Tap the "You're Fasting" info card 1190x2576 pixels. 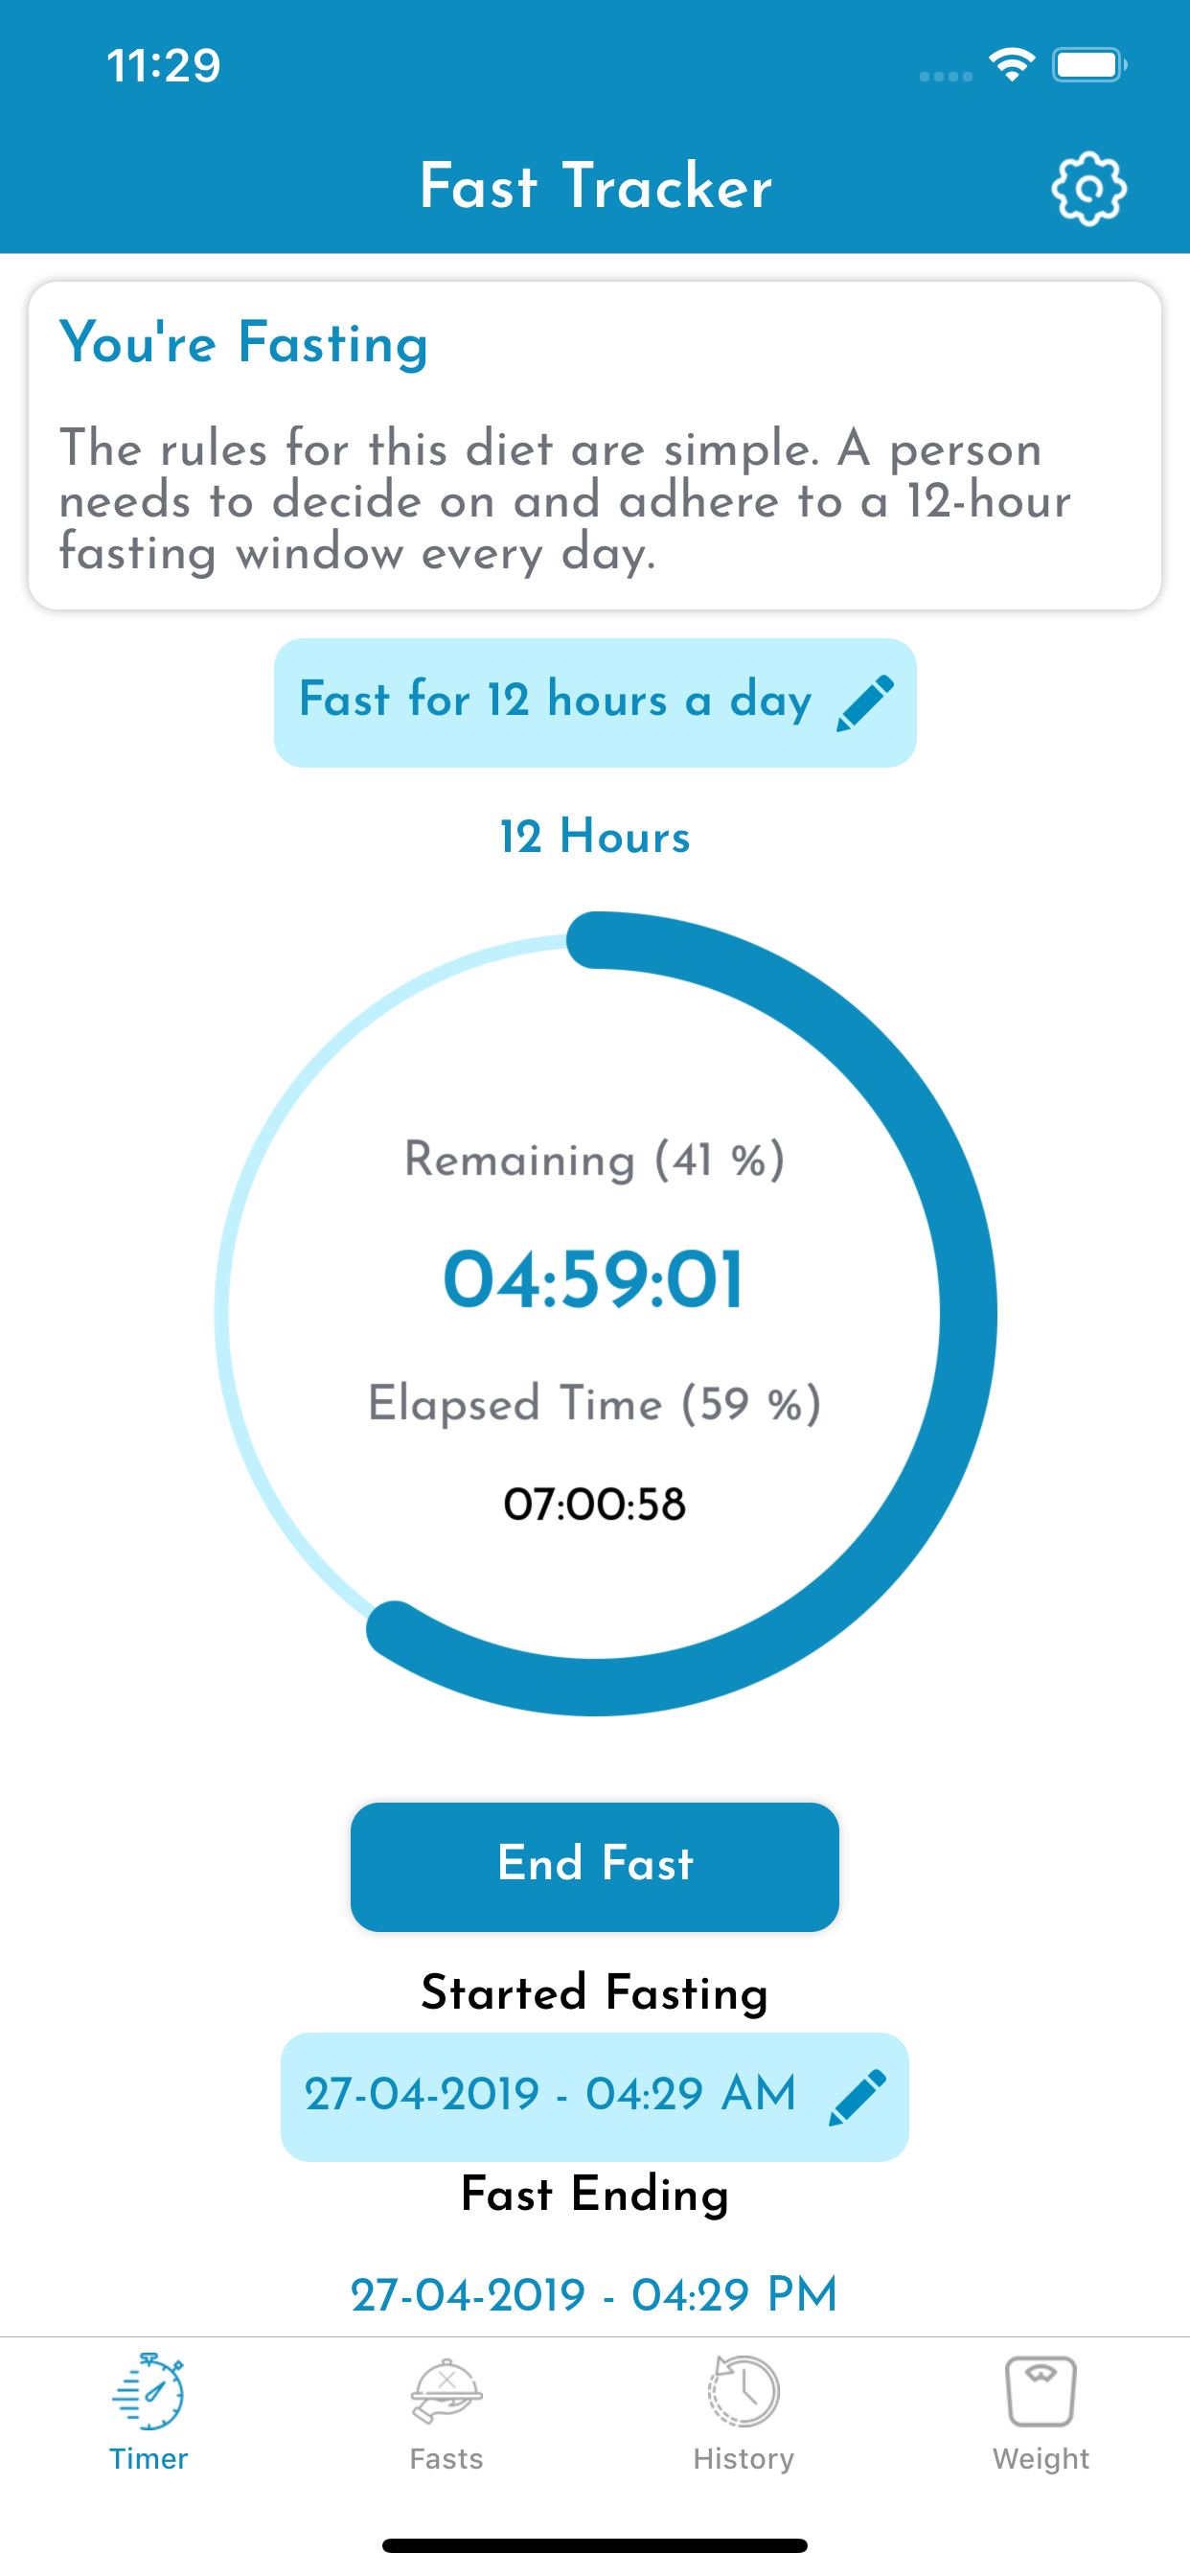tap(595, 445)
